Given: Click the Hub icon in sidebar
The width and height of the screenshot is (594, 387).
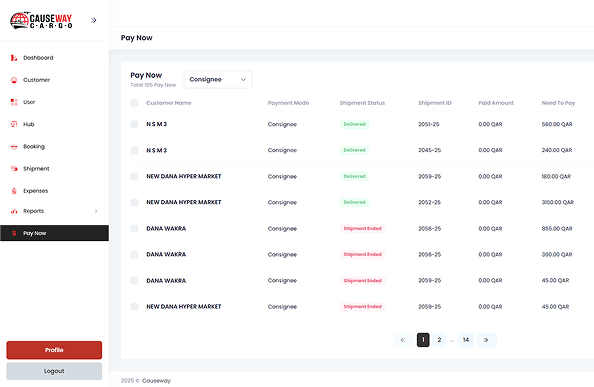Looking at the screenshot, I should click(x=14, y=124).
